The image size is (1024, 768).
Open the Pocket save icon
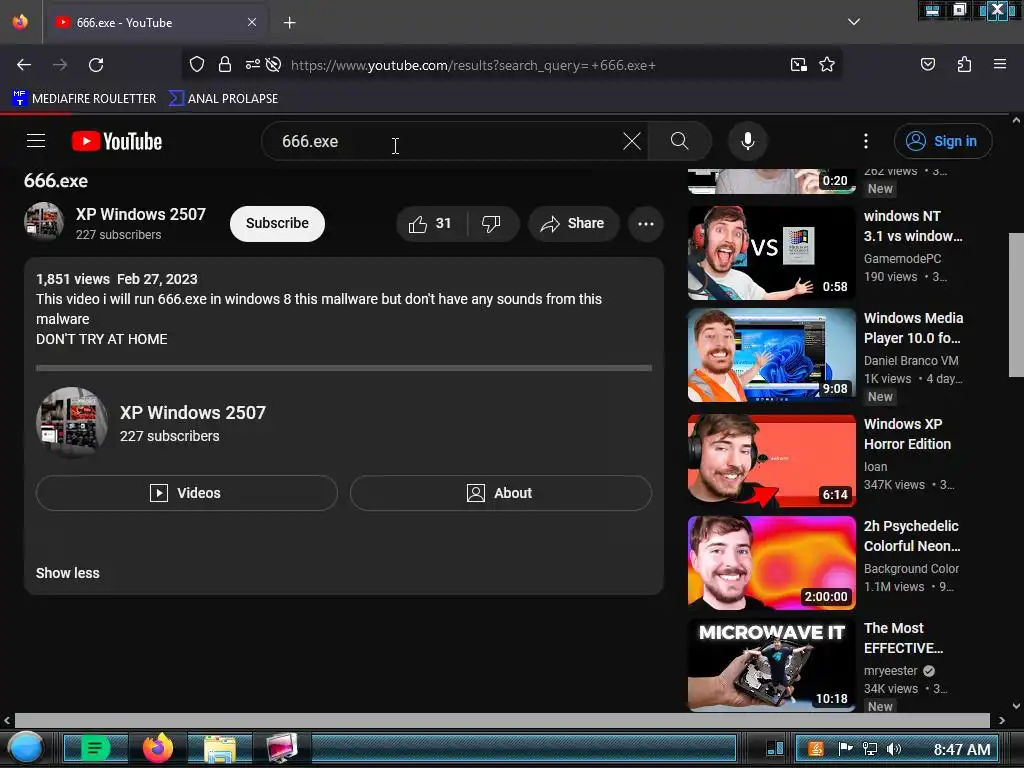pos(927,64)
